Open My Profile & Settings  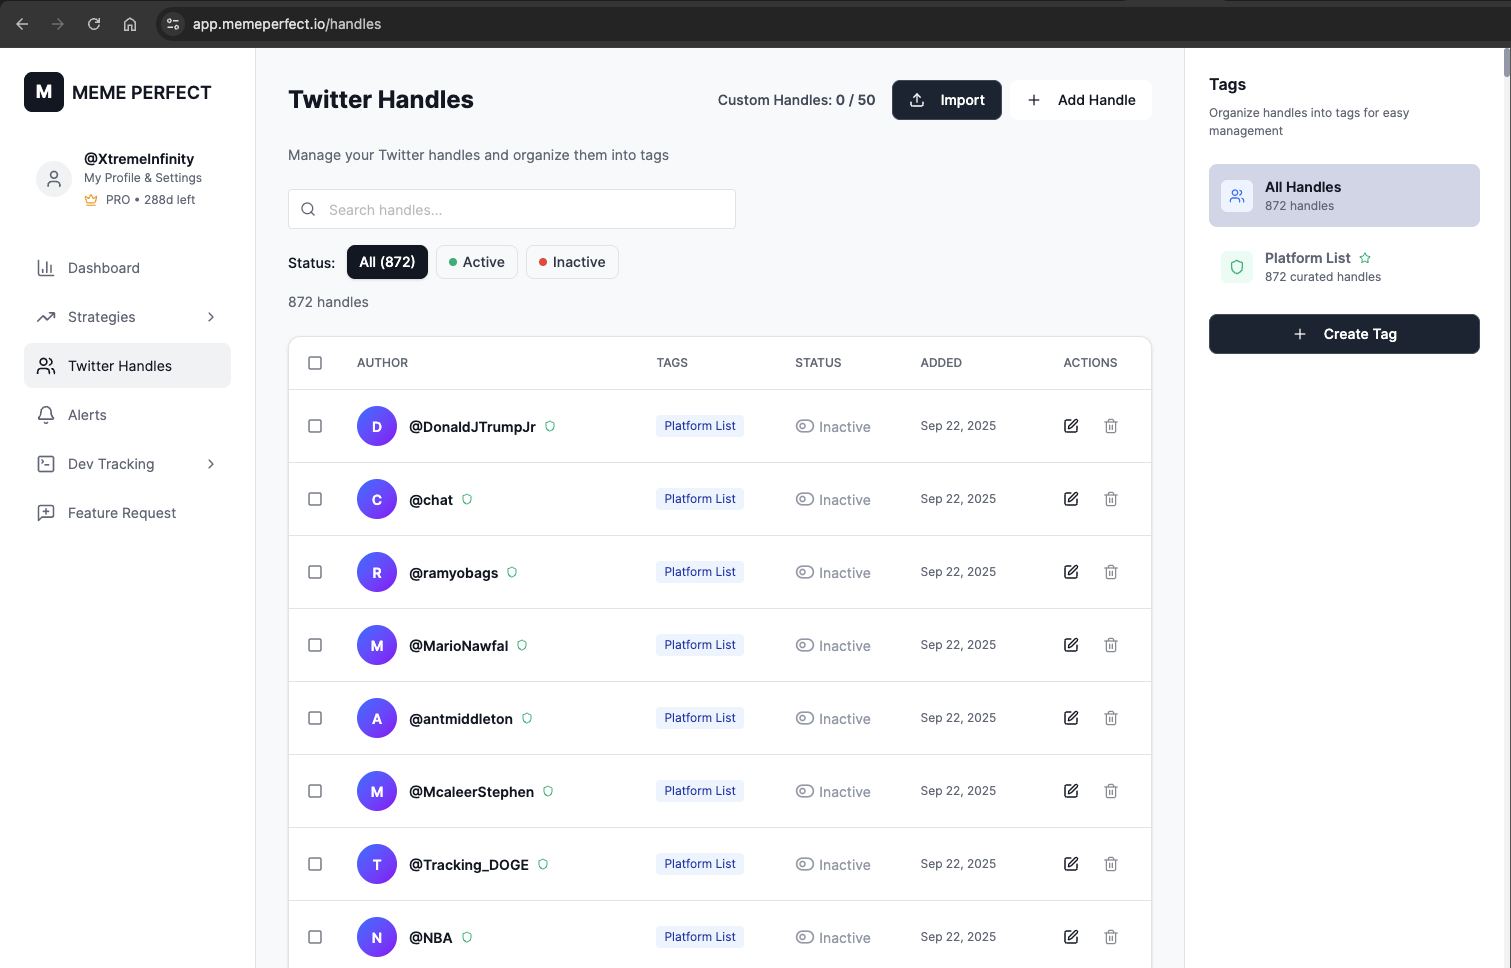point(143,177)
